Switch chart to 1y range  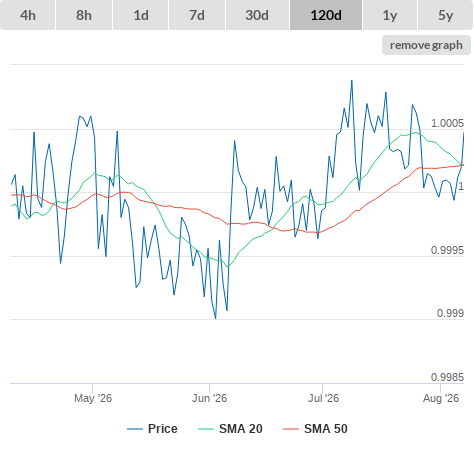pos(390,15)
